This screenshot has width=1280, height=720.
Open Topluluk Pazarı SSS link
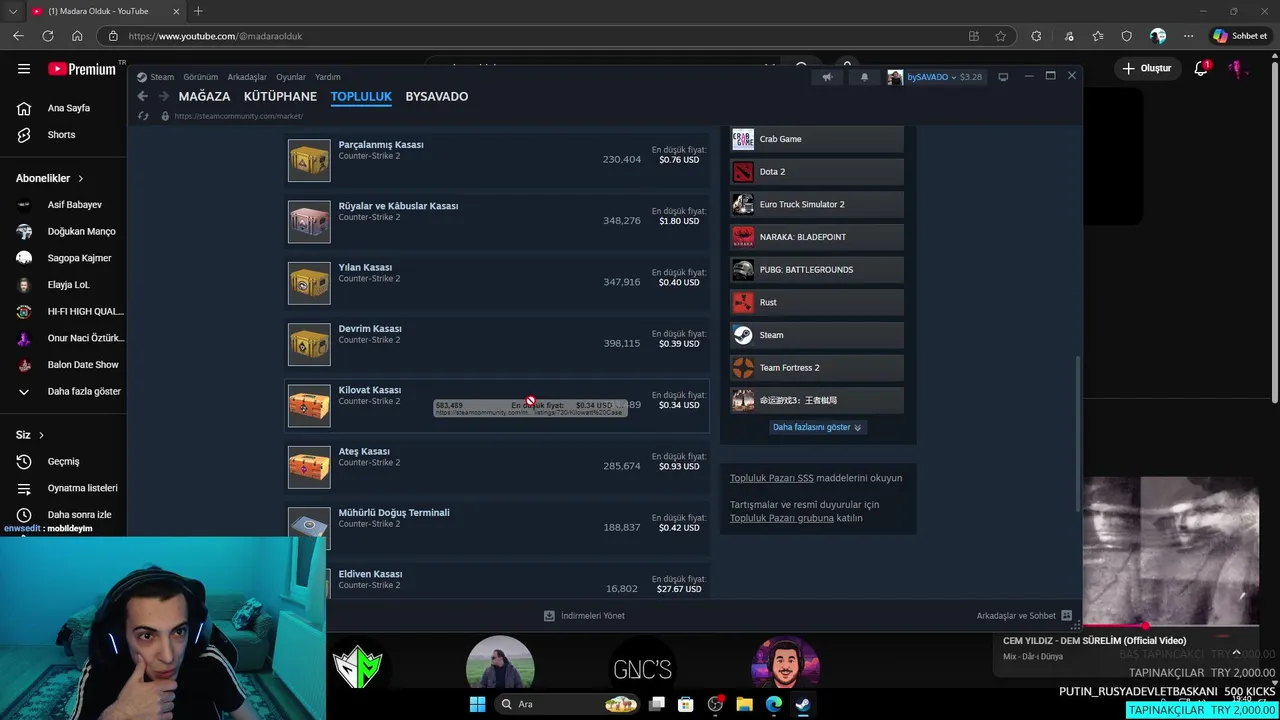point(770,478)
